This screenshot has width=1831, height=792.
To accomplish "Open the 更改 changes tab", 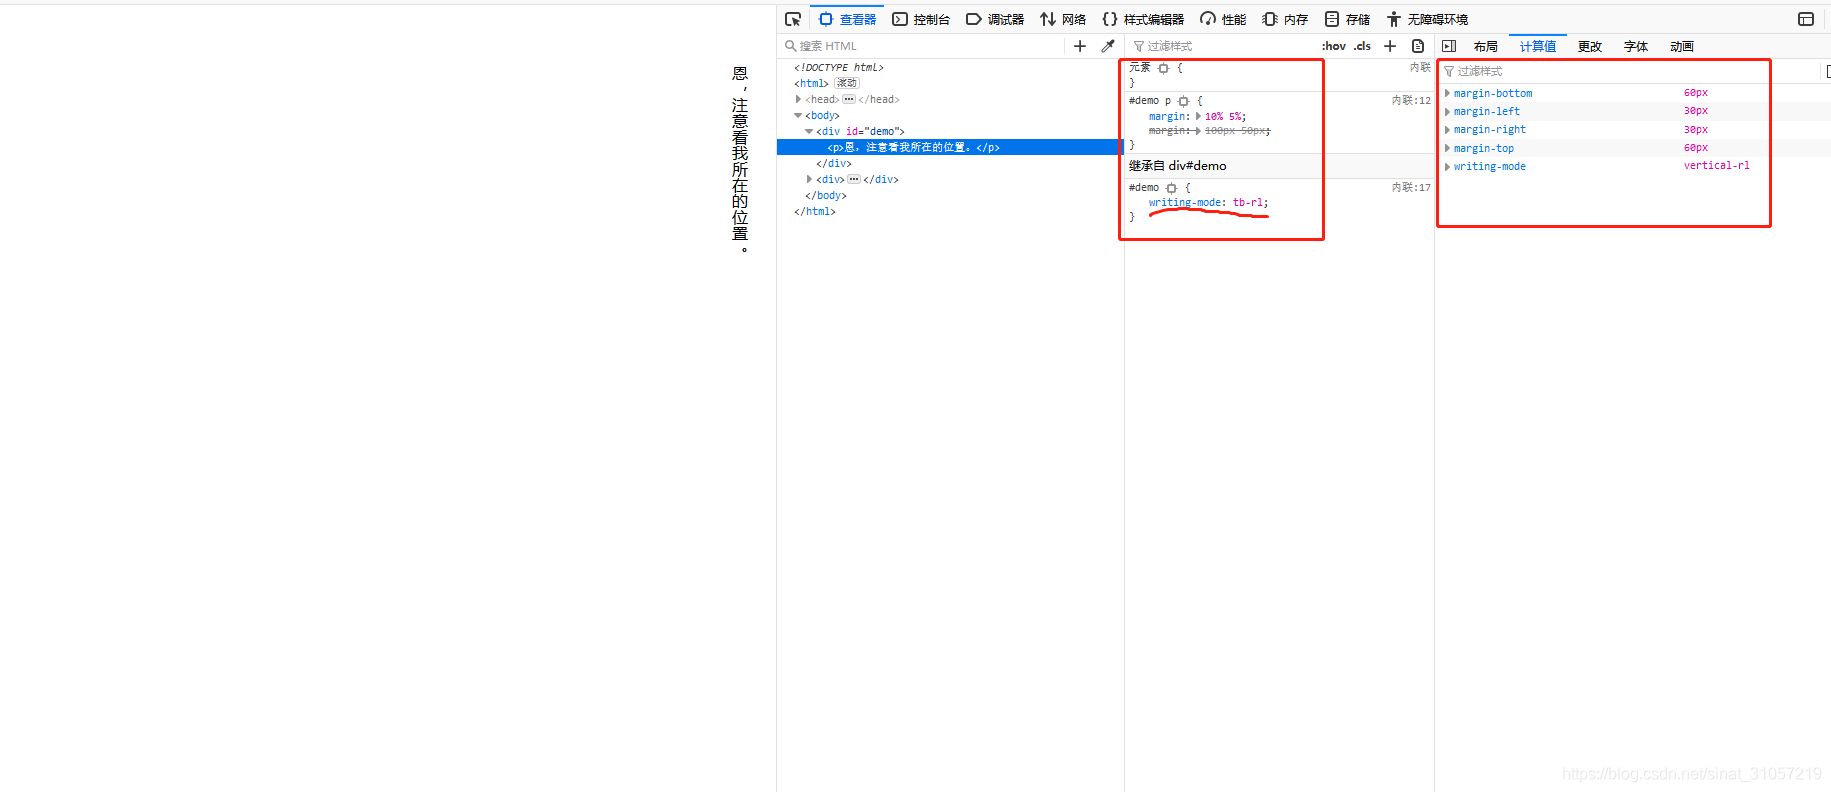I will pos(1590,46).
